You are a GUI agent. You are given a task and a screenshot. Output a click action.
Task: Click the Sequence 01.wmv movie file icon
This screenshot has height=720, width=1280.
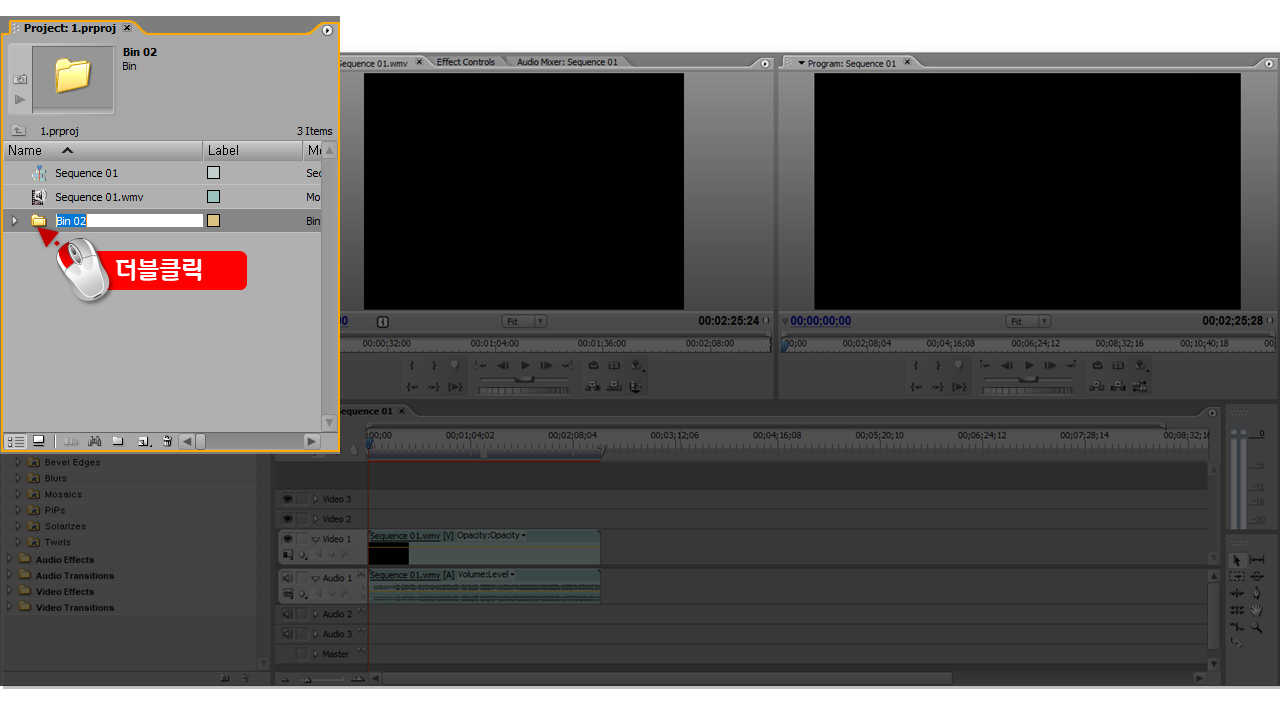point(39,197)
